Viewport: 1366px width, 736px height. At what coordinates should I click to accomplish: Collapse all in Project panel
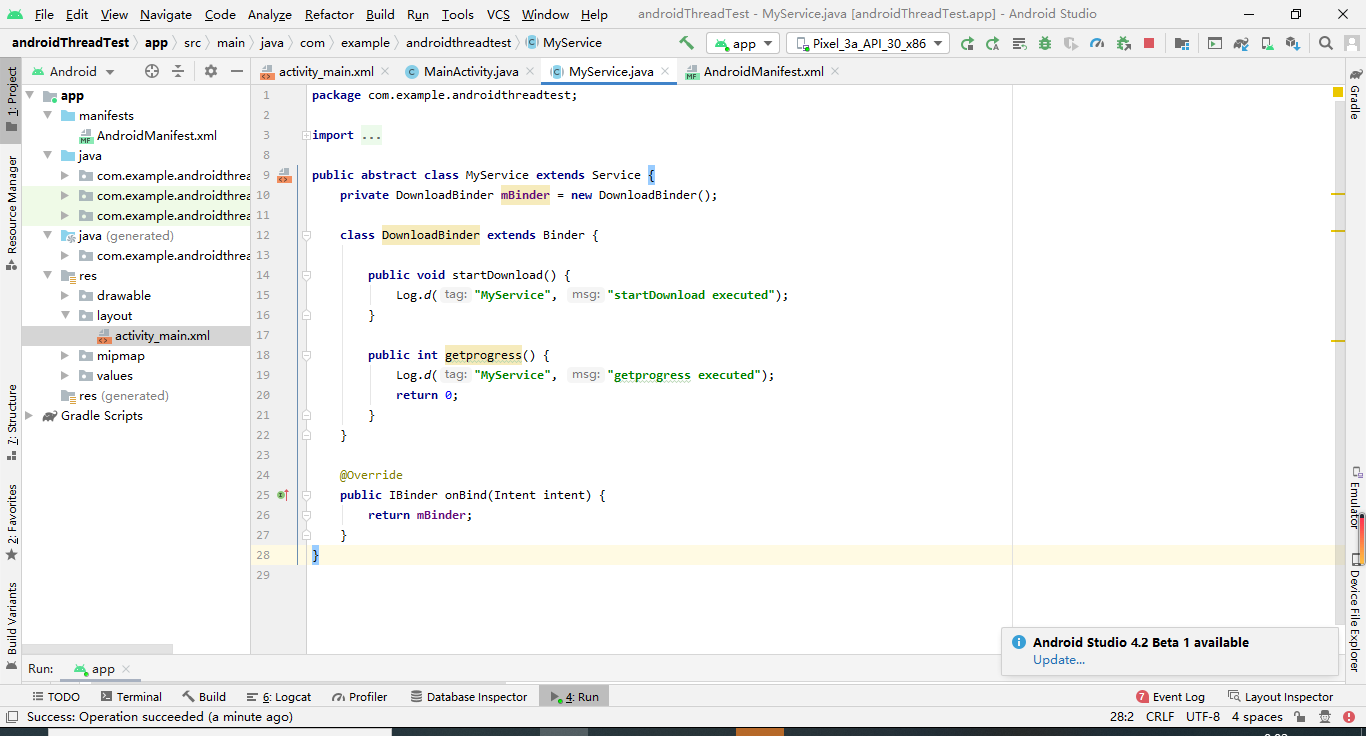point(178,71)
